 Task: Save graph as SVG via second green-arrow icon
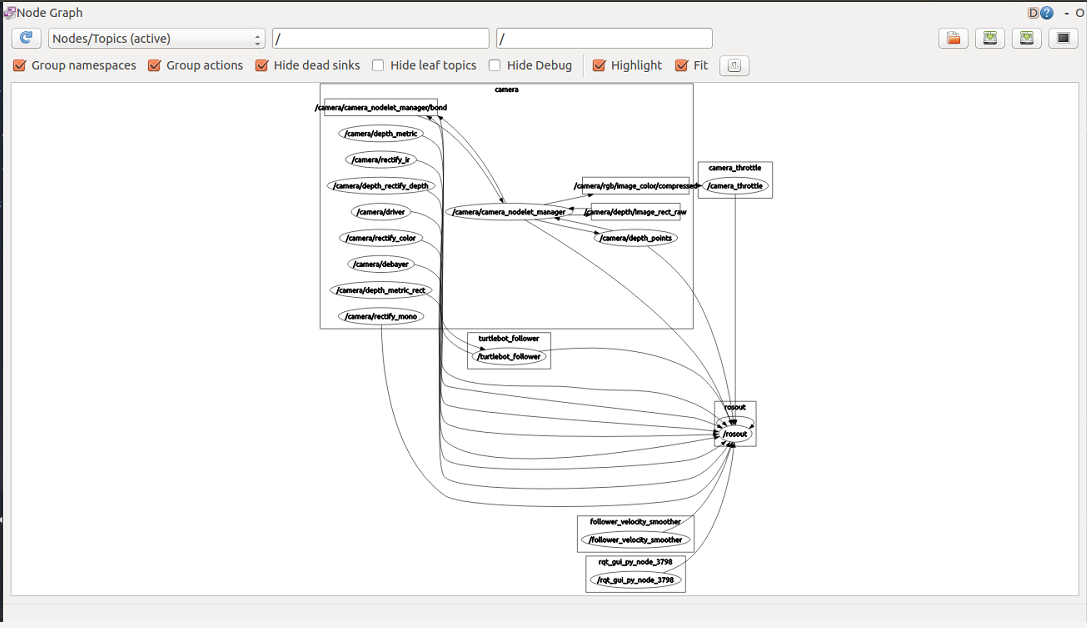click(x=1027, y=38)
